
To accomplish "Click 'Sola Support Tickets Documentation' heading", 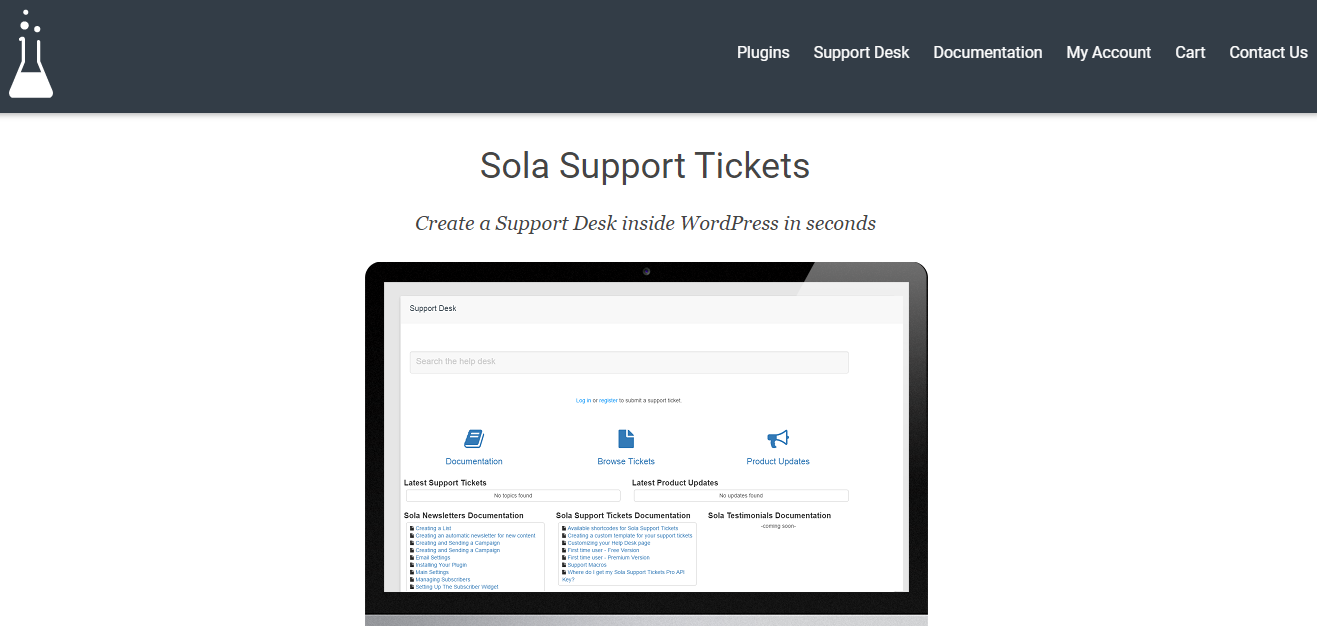I will click(623, 516).
